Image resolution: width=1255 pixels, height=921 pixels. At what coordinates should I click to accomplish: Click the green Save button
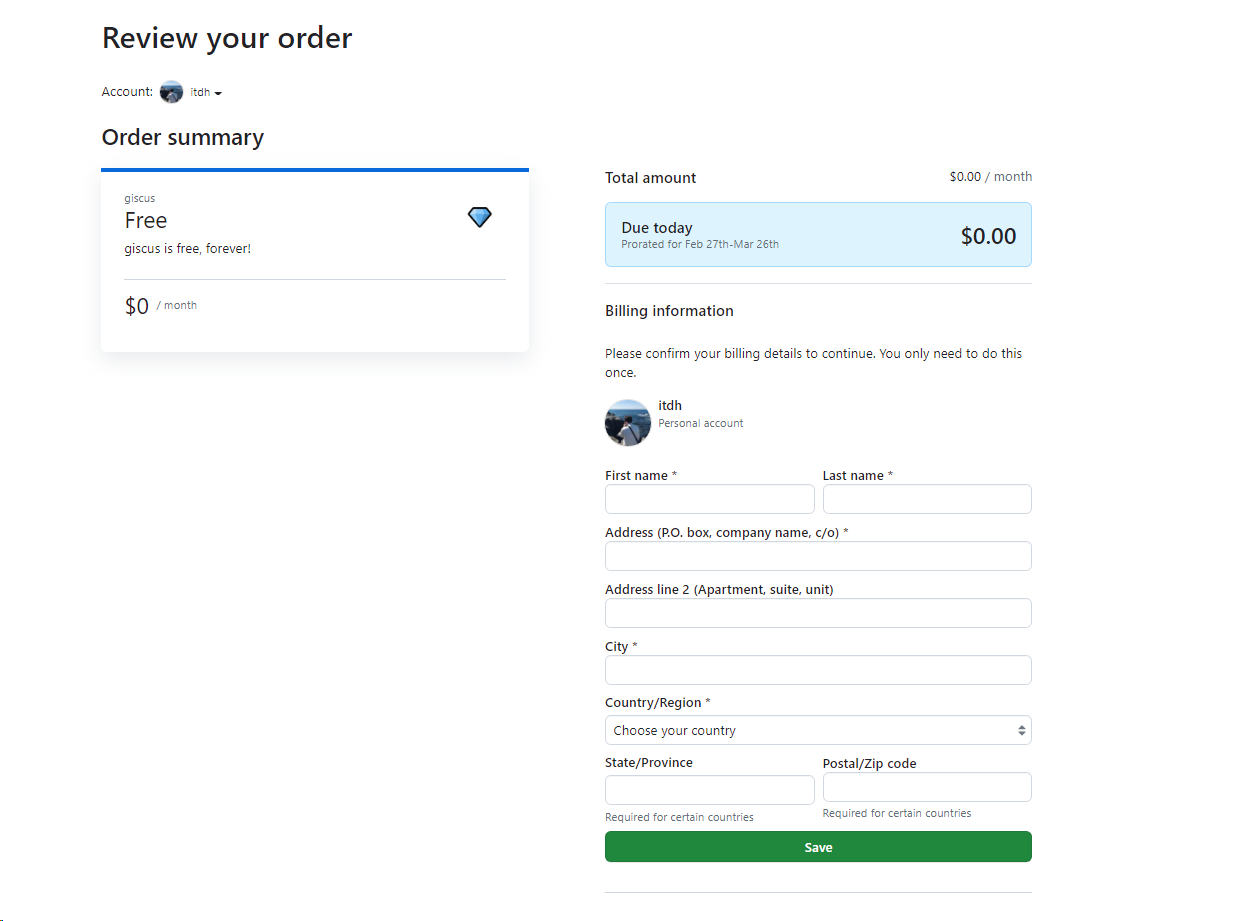pyautogui.click(x=818, y=847)
